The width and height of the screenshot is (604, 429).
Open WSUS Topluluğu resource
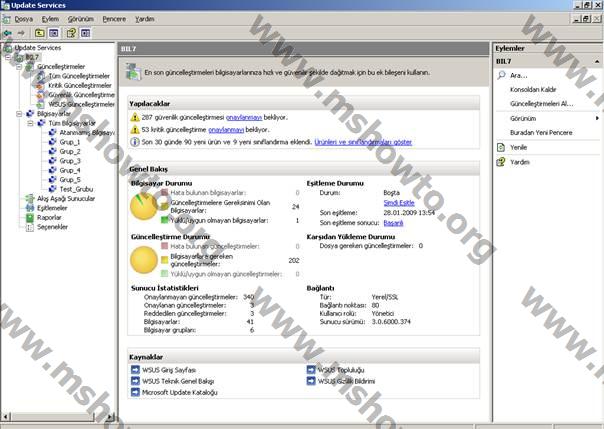tap(341, 370)
